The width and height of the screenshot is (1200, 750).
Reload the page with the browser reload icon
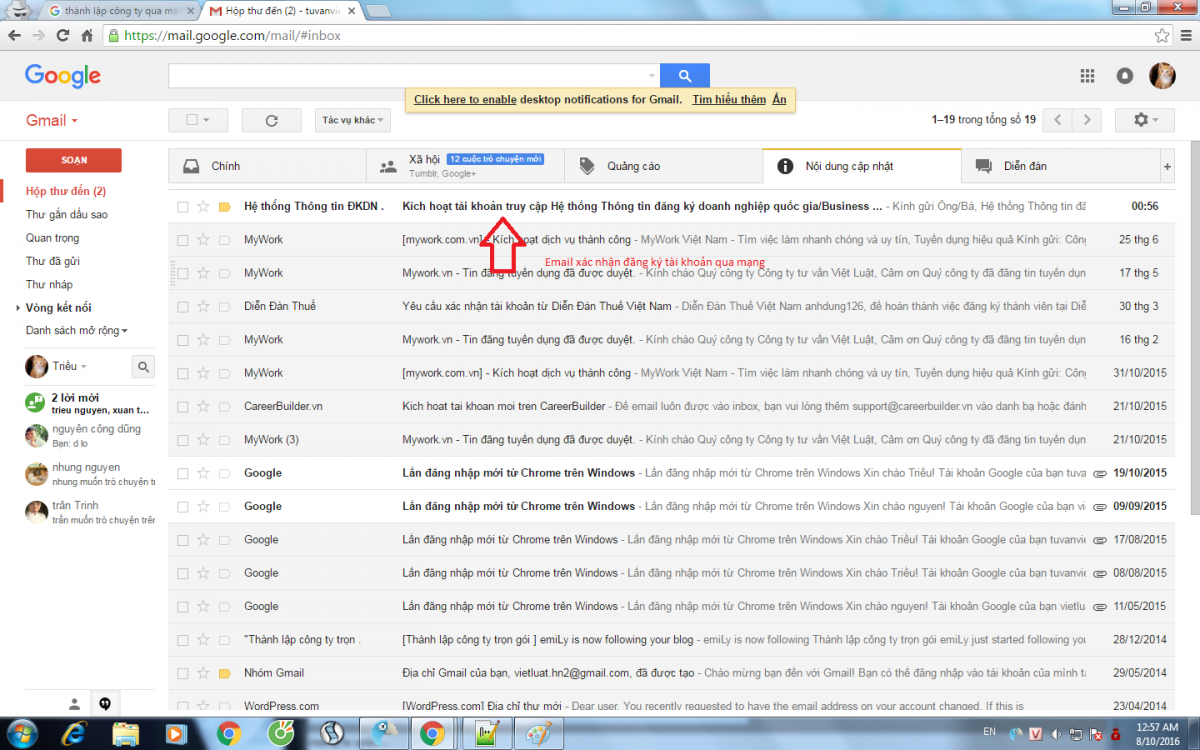click(x=63, y=35)
